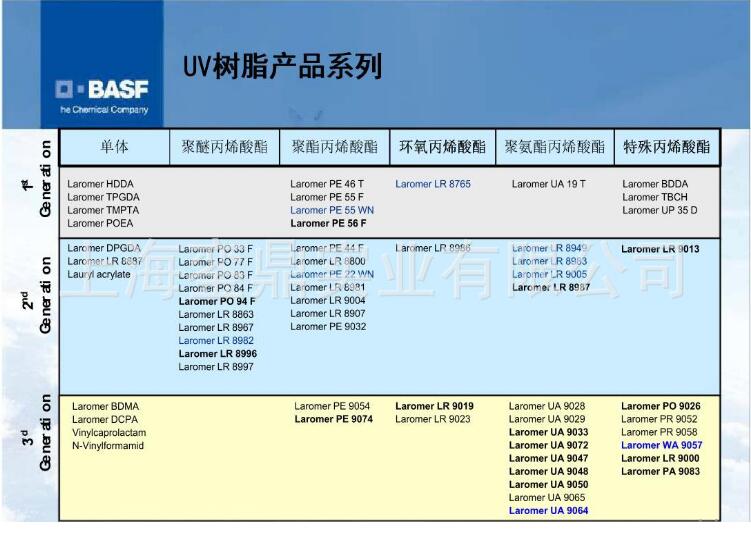
Task: Select Laromer PR 9052
Action: [660, 419]
